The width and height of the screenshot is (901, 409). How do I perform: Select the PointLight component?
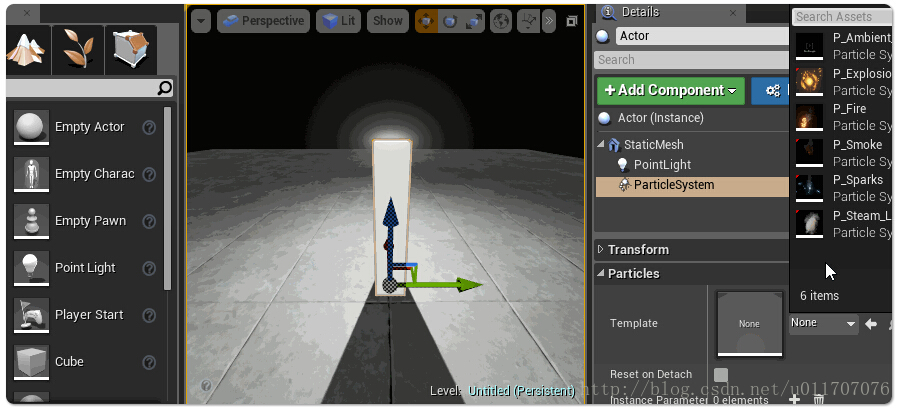click(662, 165)
